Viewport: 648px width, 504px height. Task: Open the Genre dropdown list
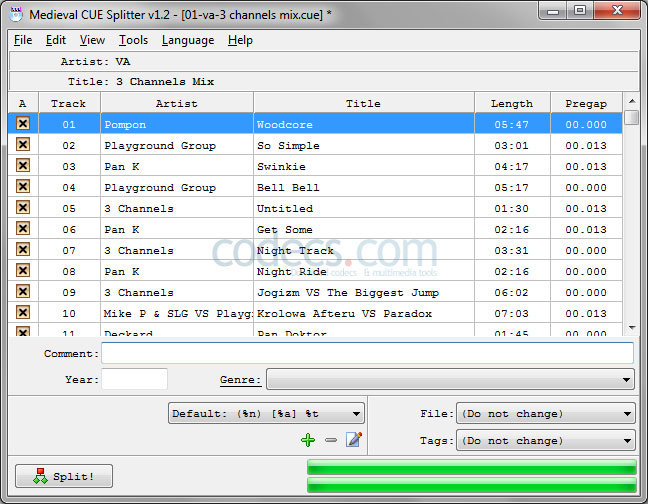coord(450,379)
